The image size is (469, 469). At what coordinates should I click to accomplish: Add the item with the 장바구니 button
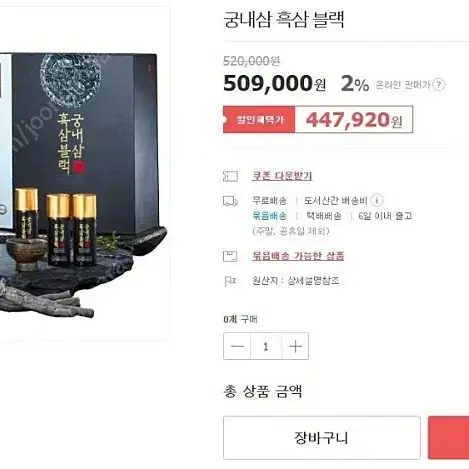[322, 438]
